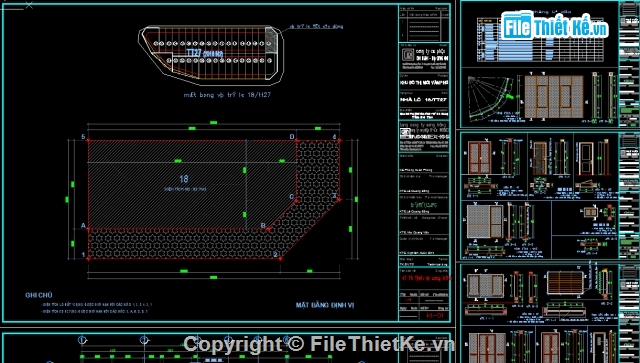
Task: Click the MẶT BẰNG ĐỊNH VỊ title
Action: pyautogui.click(x=325, y=305)
